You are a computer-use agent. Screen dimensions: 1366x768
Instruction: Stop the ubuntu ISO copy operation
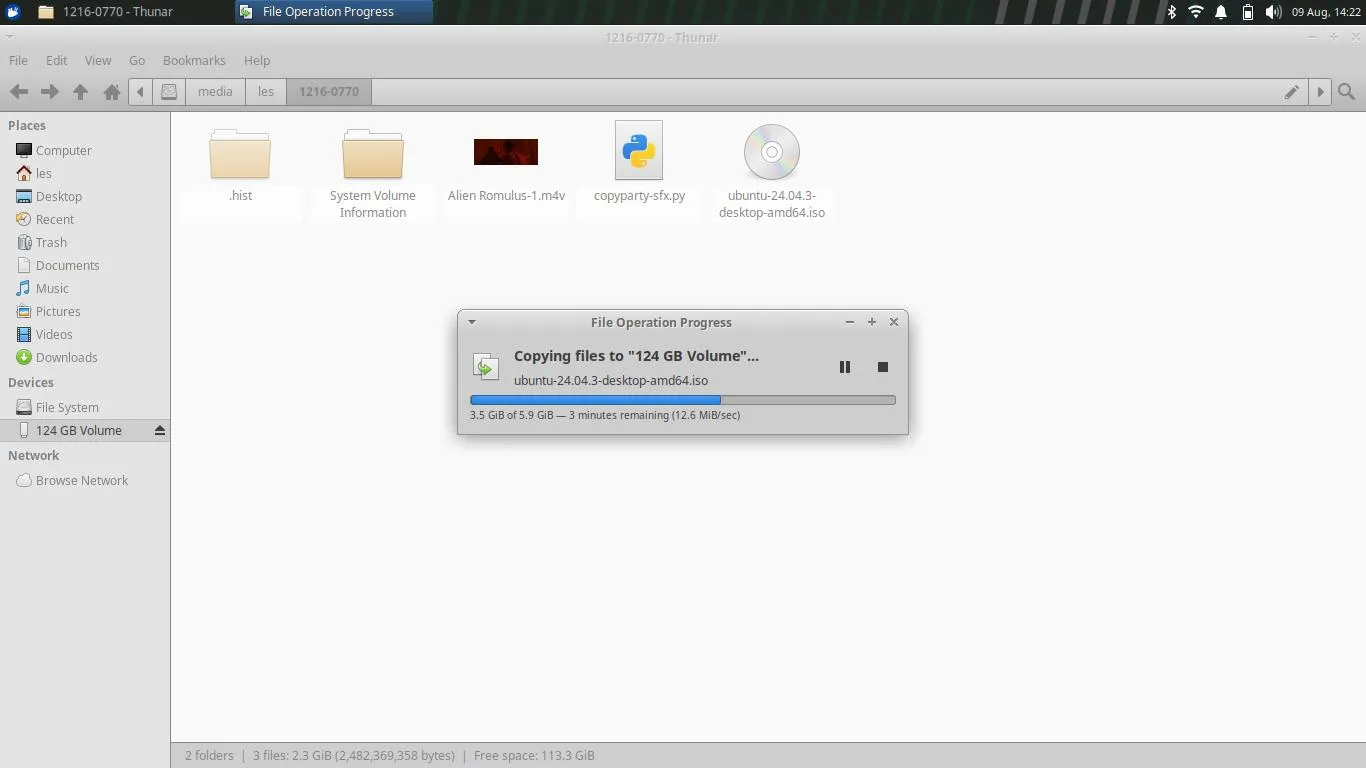point(883,367)
